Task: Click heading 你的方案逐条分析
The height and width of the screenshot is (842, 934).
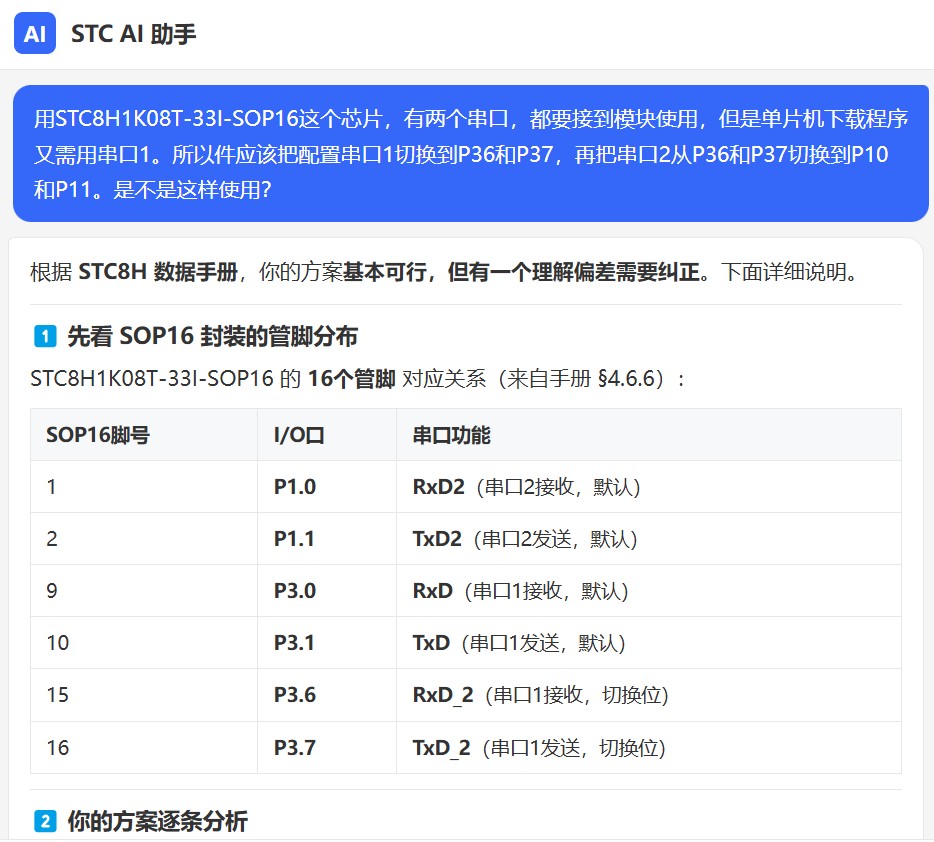Action: [157, 822]
